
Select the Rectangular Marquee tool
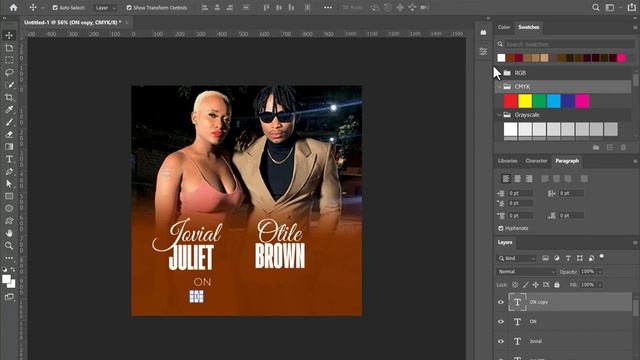tap(9, 60)
